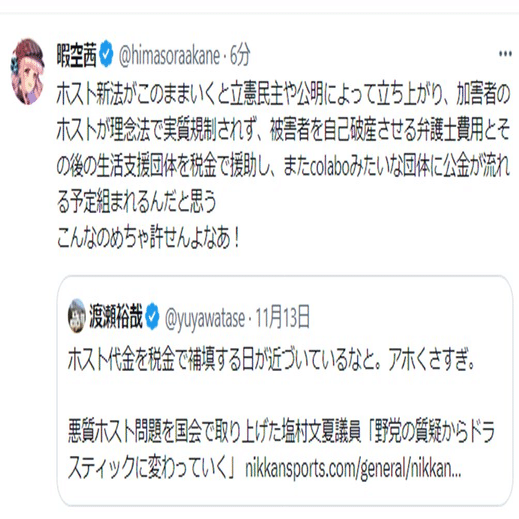519x519 pixels.
Task: Open the @himasoraakane handle
Action: coord(169,56)
